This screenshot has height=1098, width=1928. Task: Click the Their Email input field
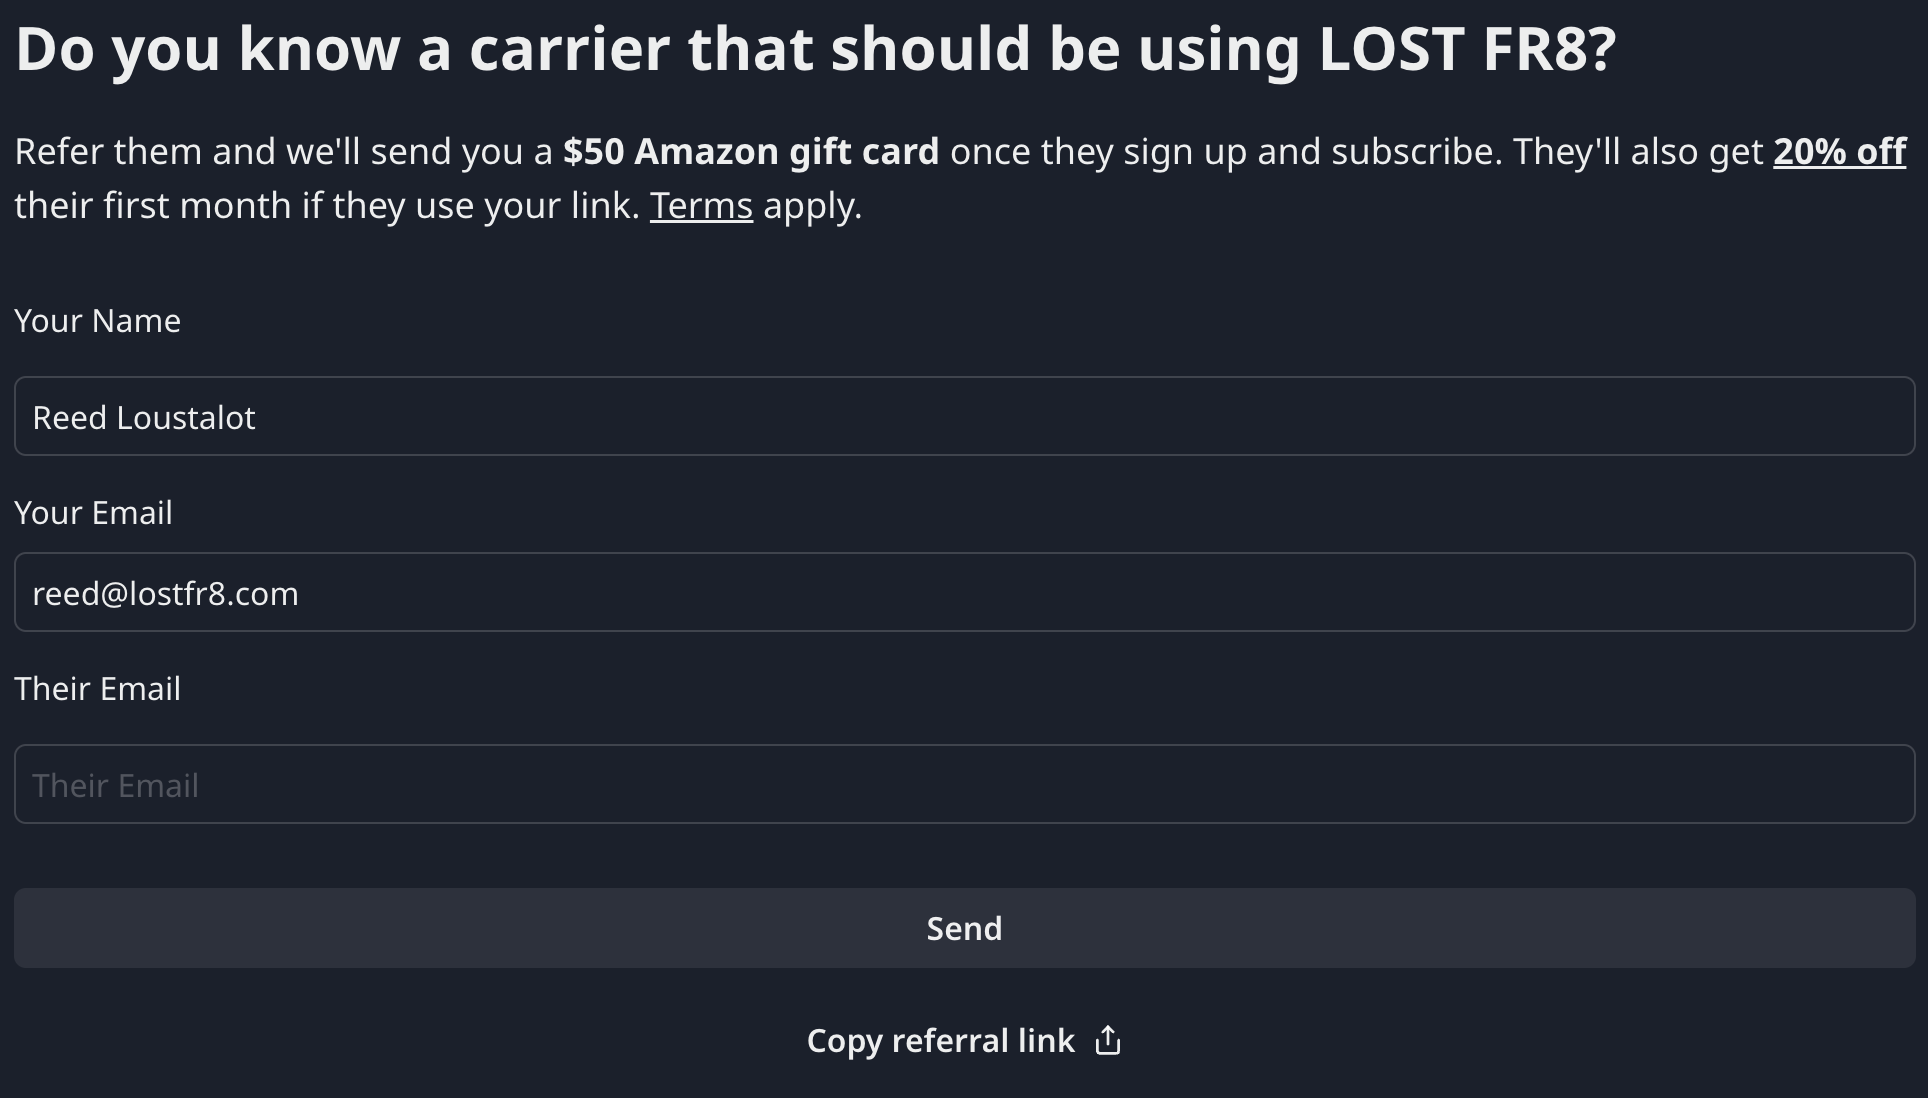(964, 784)
